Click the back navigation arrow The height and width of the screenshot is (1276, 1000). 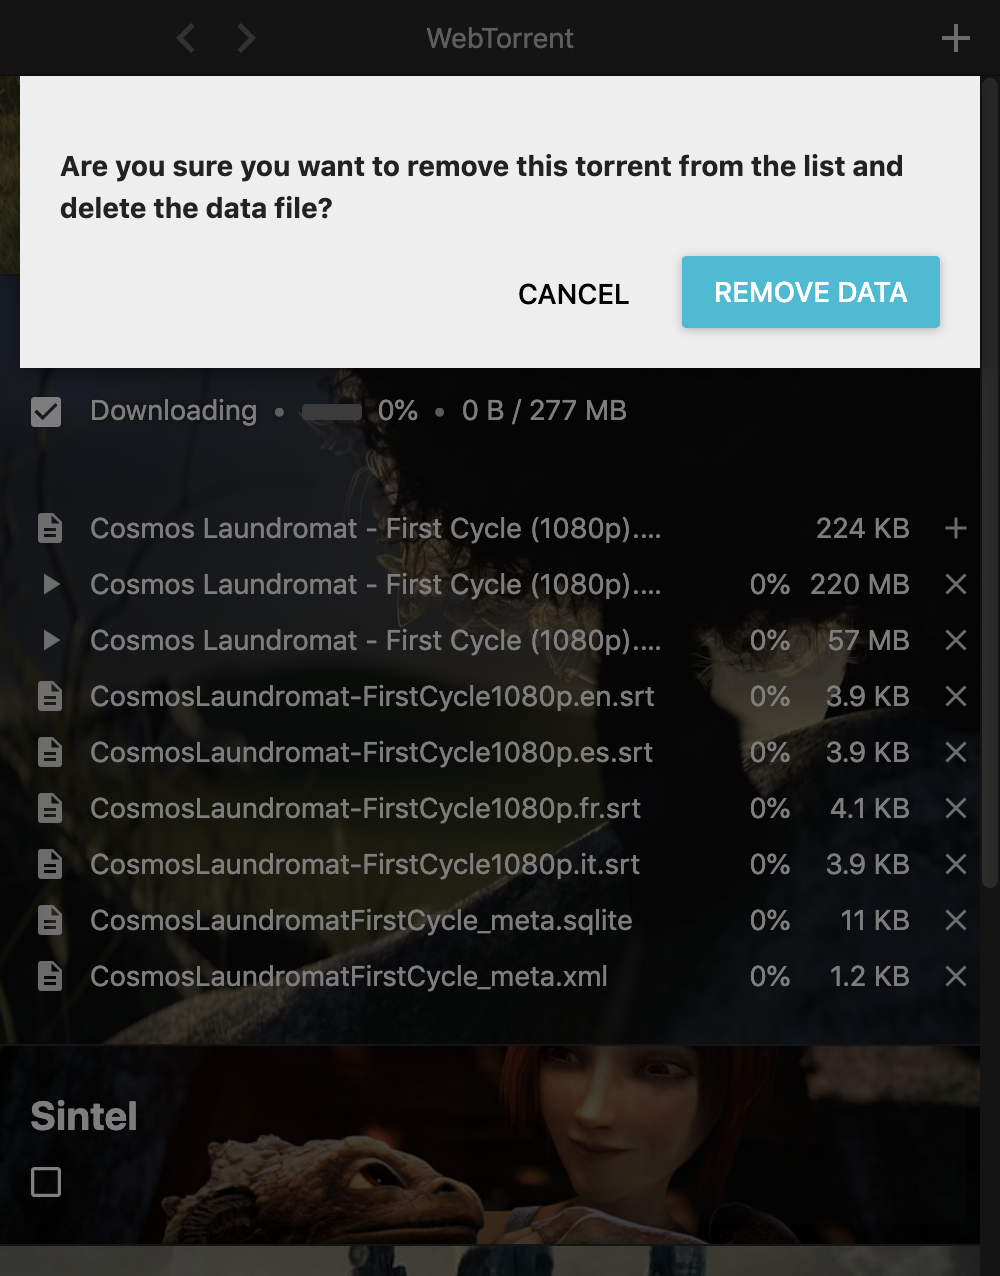pos(185,39)
